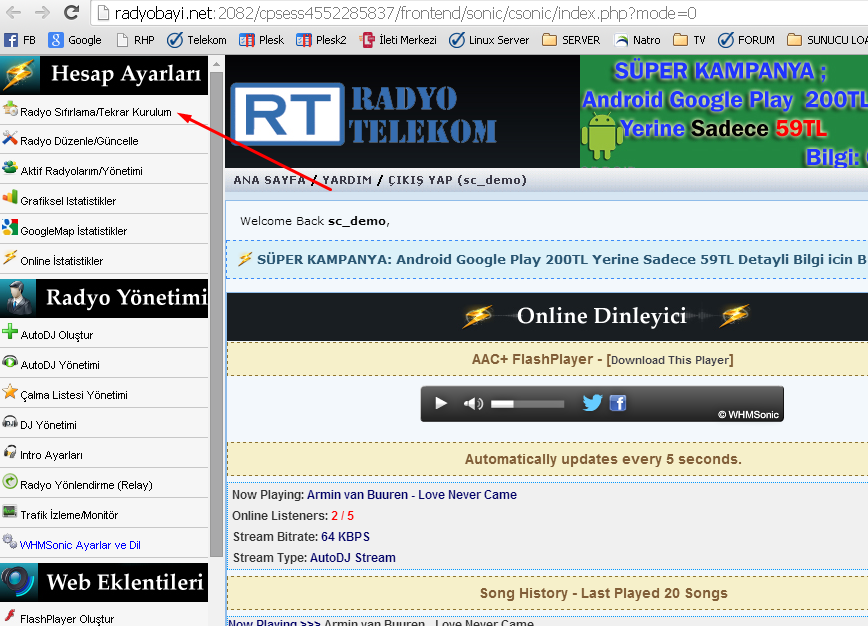Screen dimensions: 868x626
Task: Click the Aktif Radyolarım/Yönetimi icon
Action: point(10,167)
